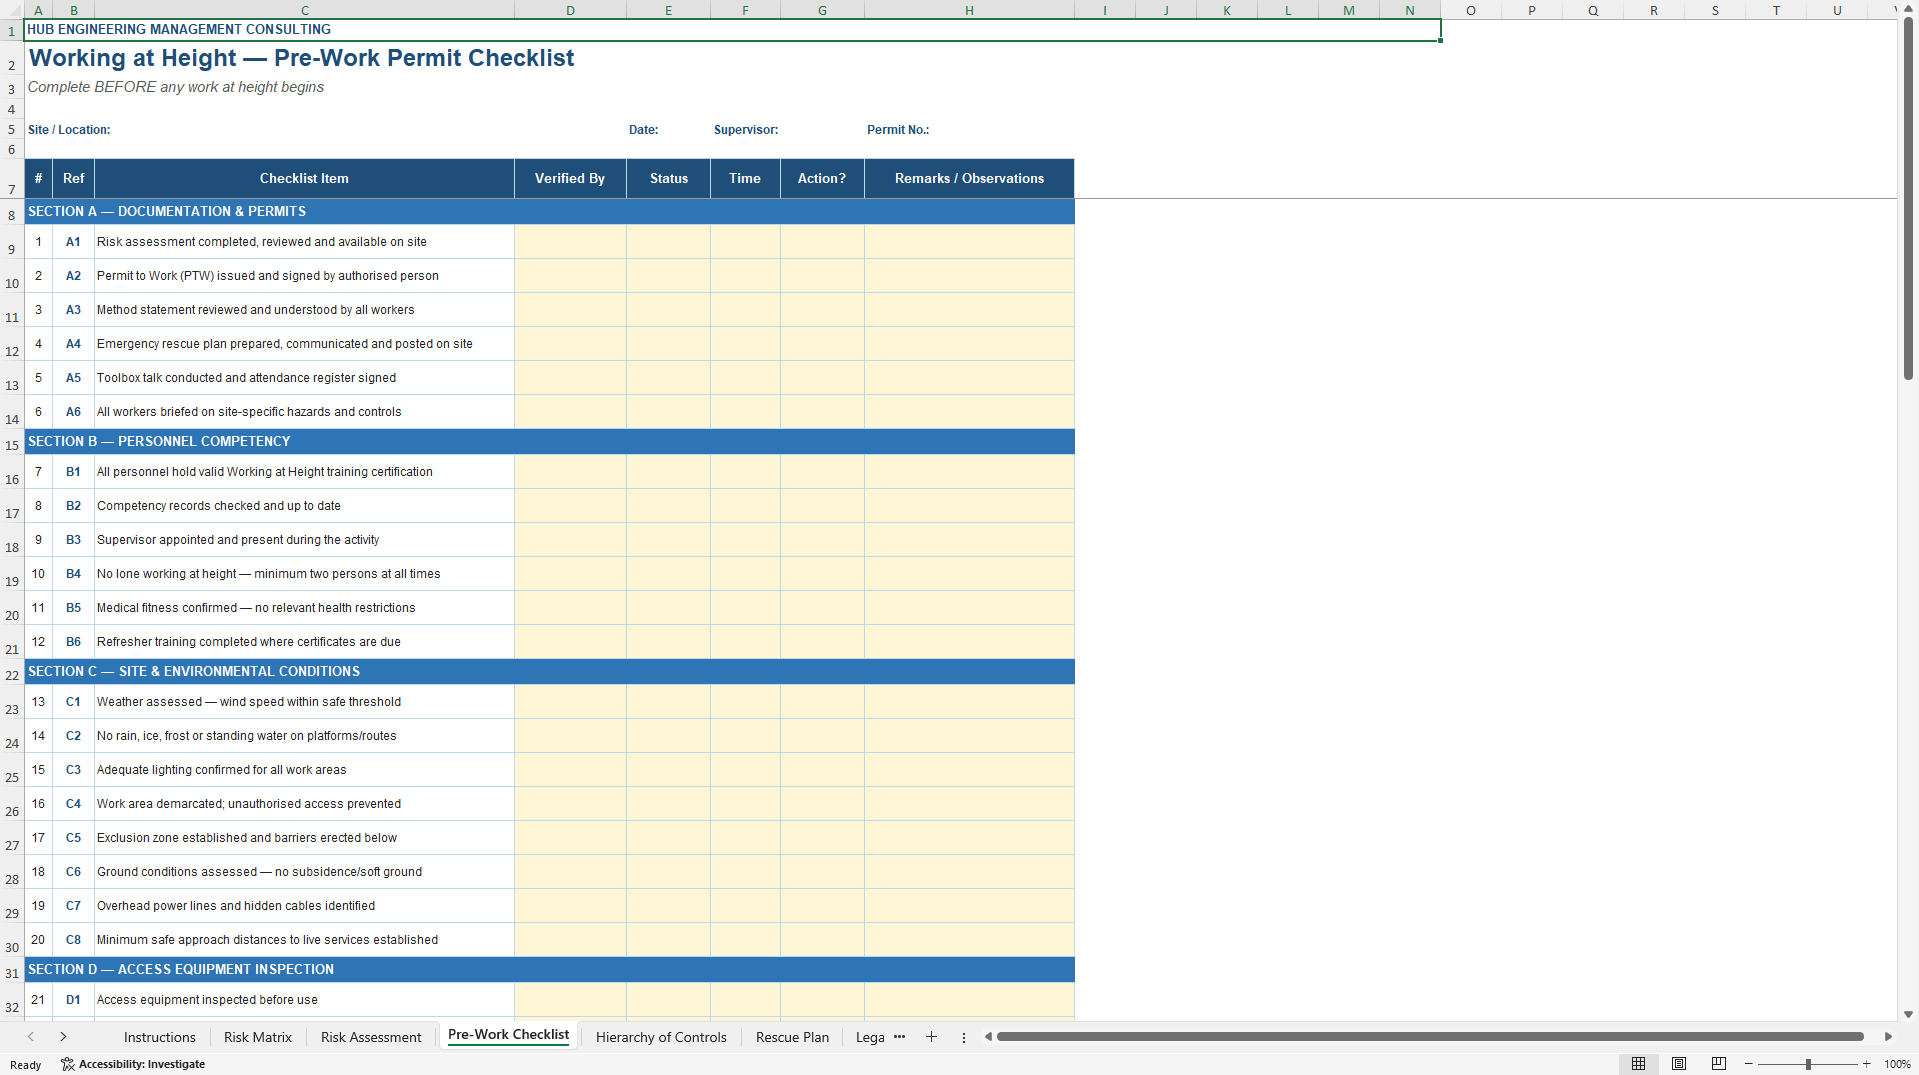Click the Action? cell for item B4
Screen dimensions: 1919x1075
click(x=822, y=574)
